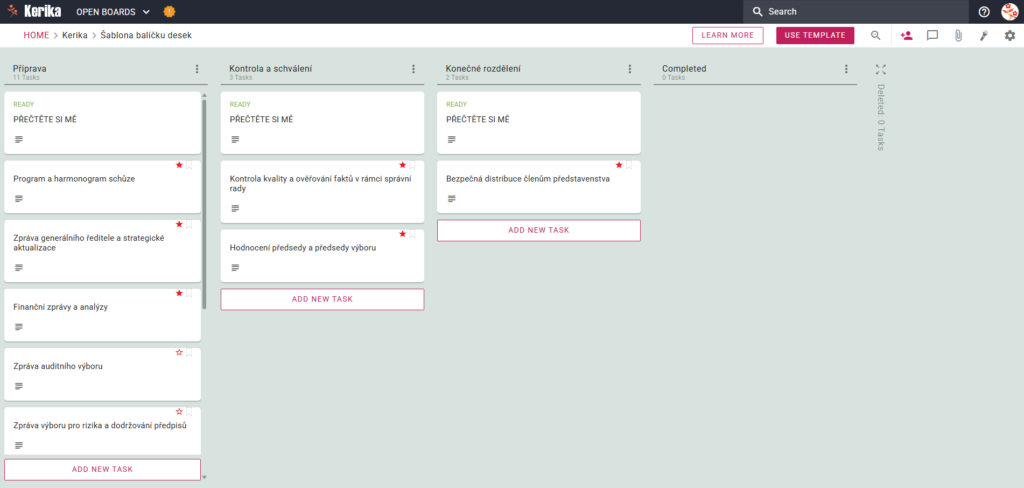Click the expand fullscreen arrows icon
The height and width of the screenshot is (488, 1024).
coord(880,69)
